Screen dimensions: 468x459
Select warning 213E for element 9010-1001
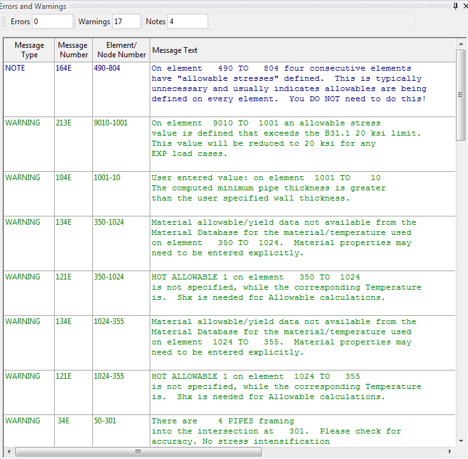coord(230,144)
